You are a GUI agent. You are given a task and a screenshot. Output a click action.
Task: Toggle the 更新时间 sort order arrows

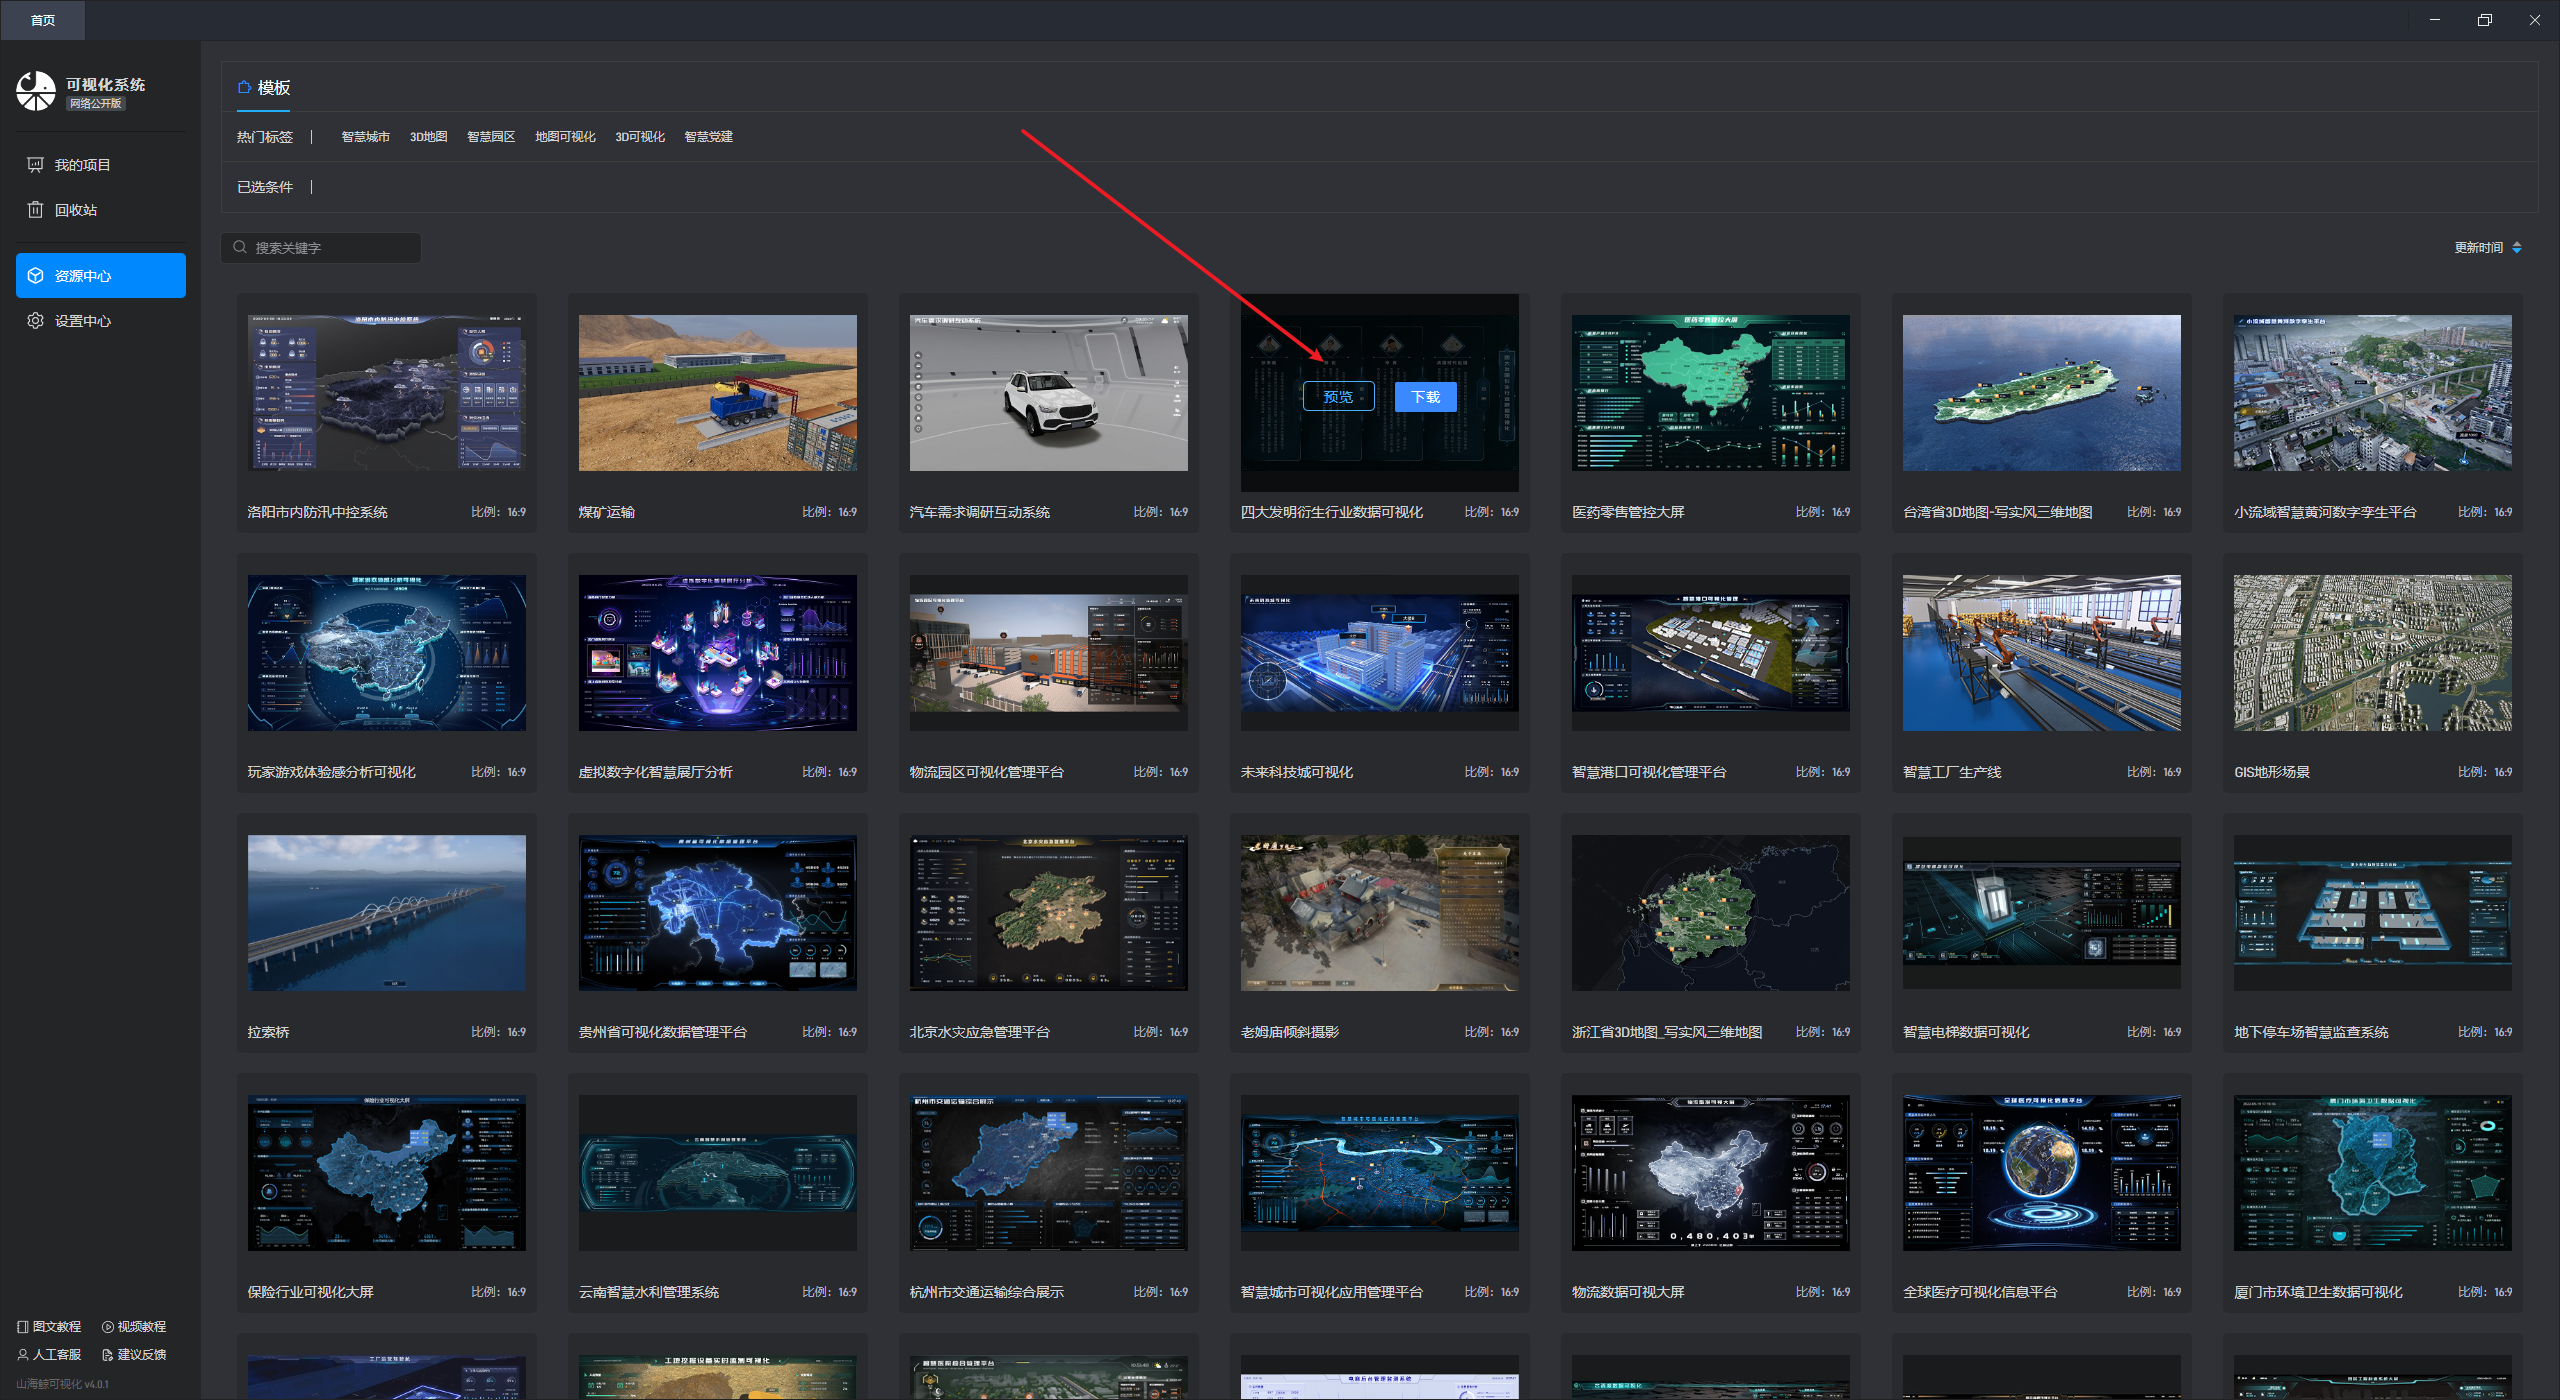click(x=2517, y=247)
